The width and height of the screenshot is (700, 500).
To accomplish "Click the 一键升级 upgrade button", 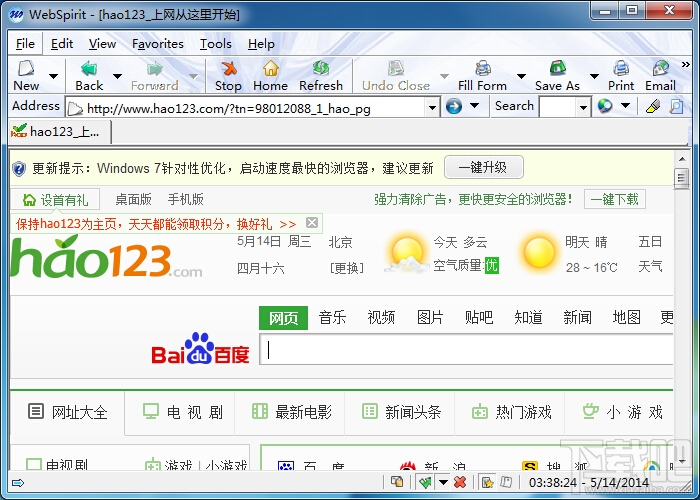I will coord(483,167).
